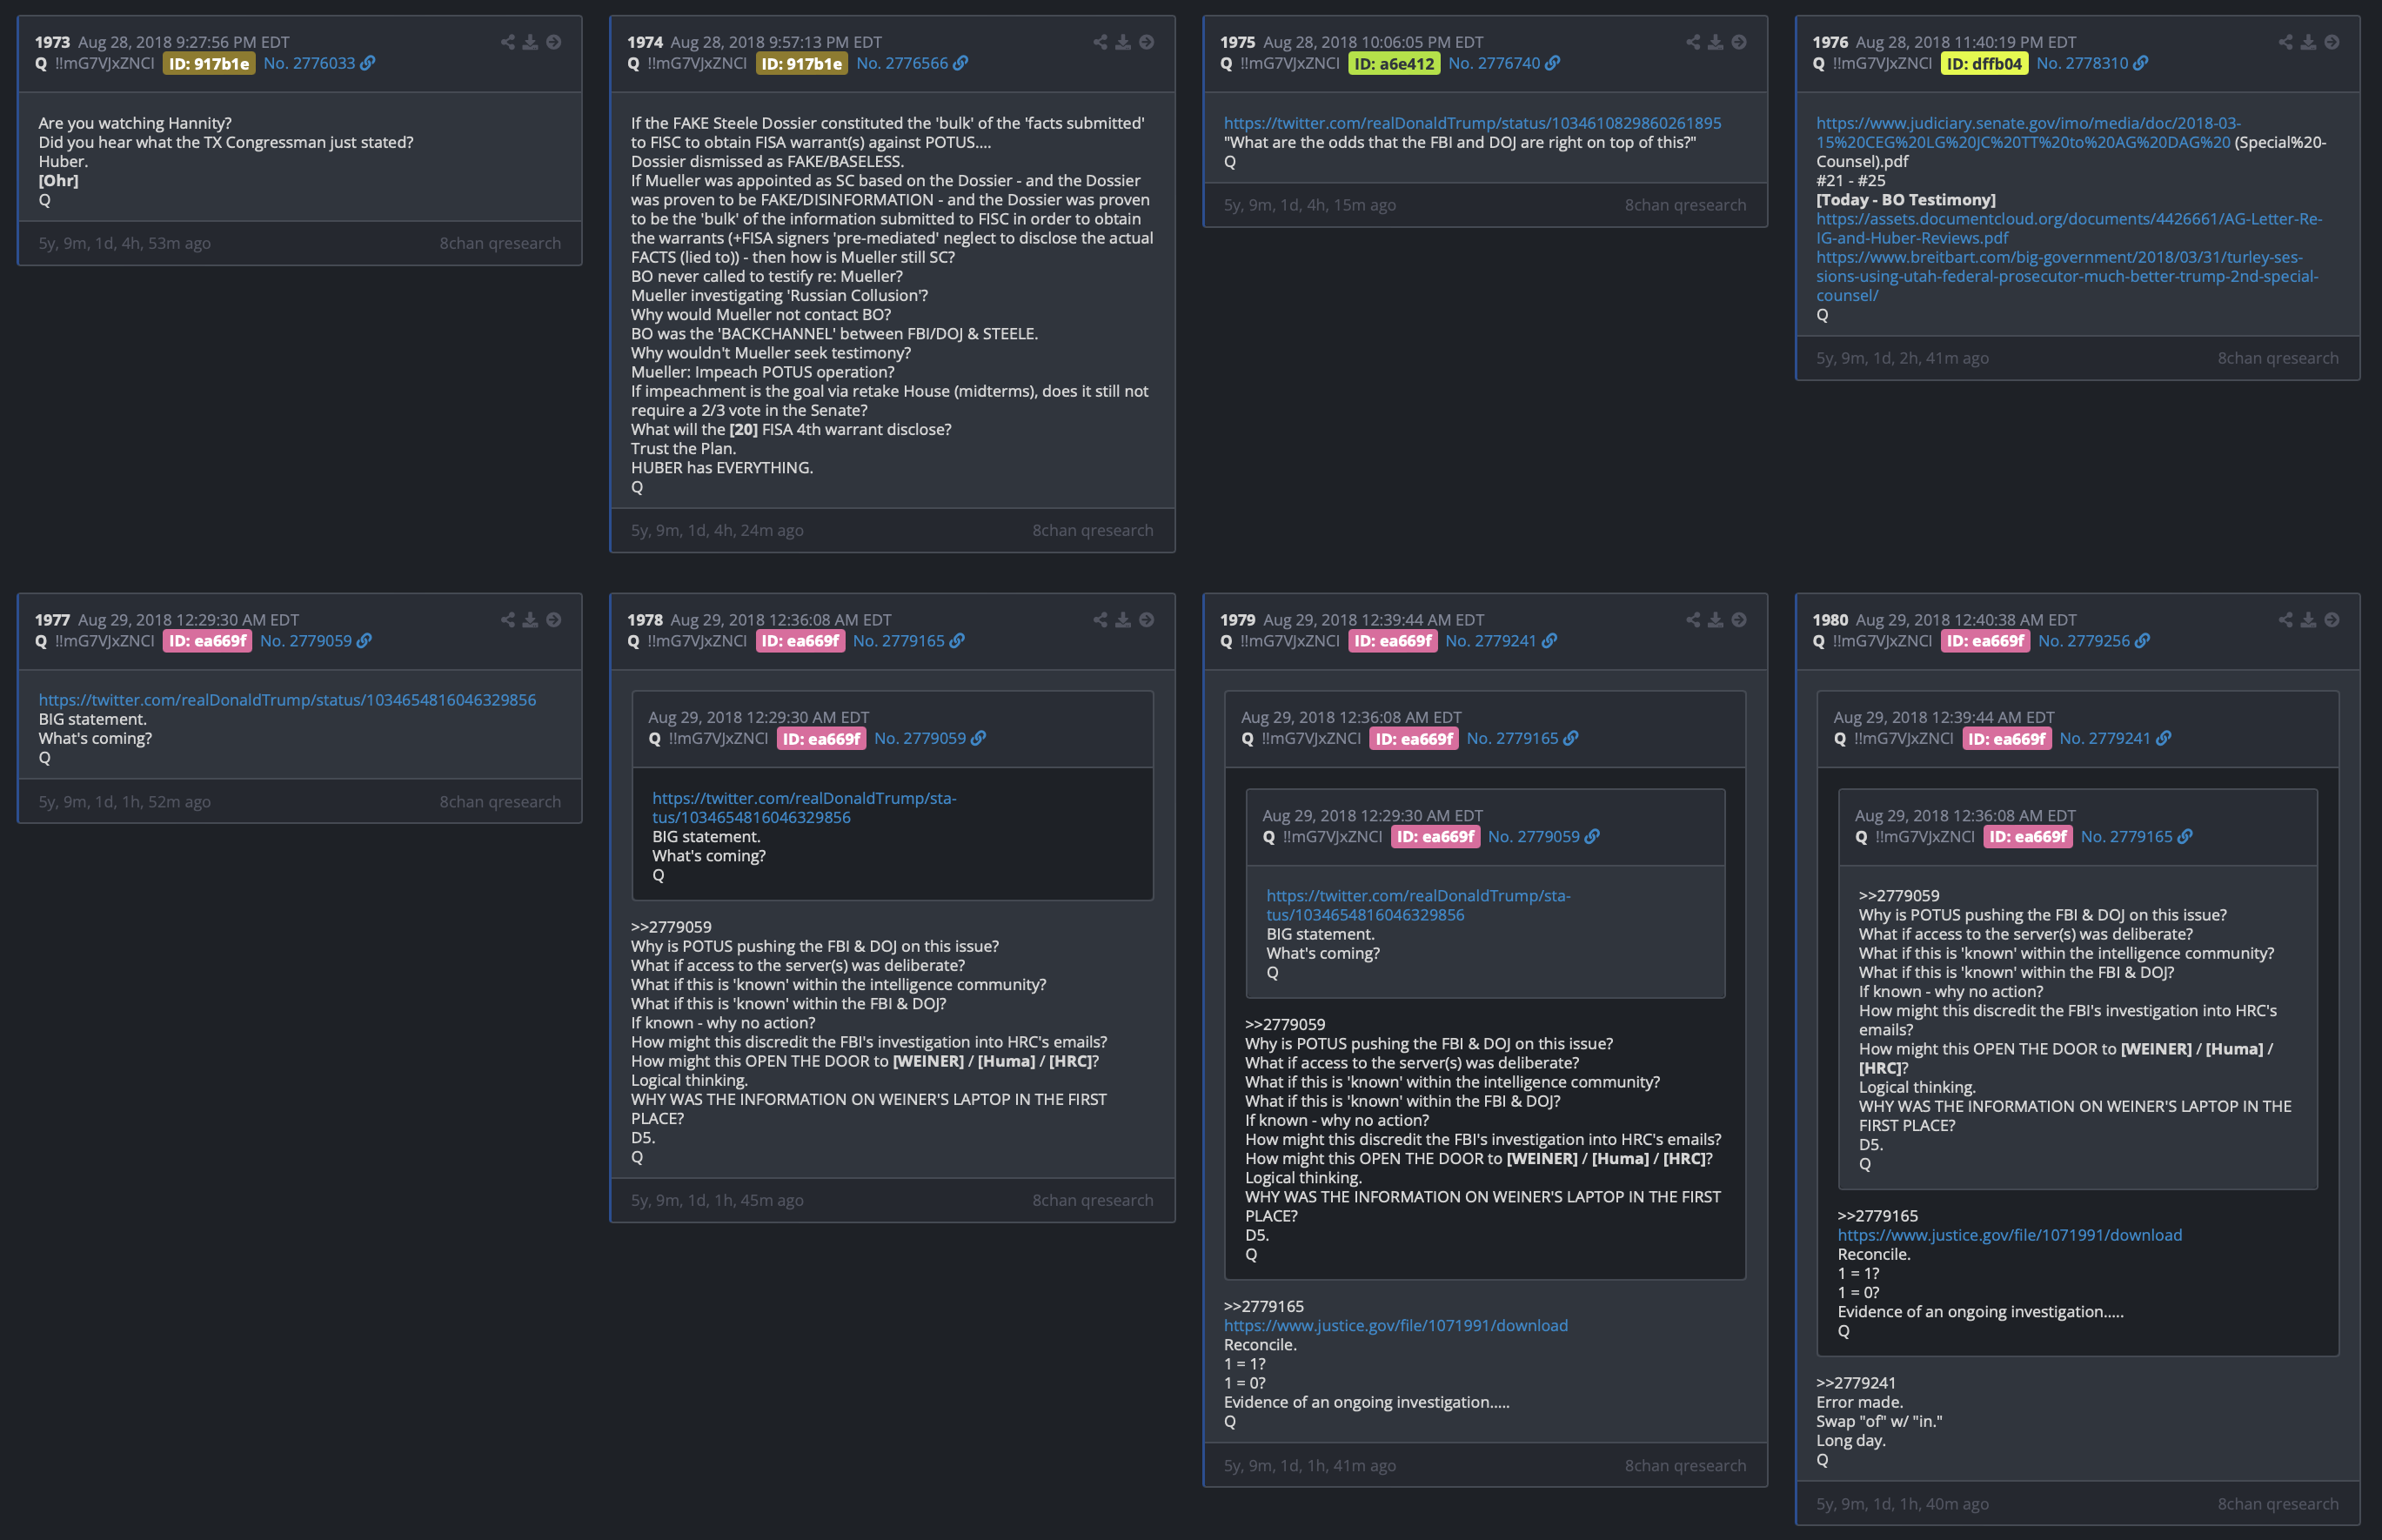Download post 1977
Screen dimensions: 2382x1540
click(531, 620)
